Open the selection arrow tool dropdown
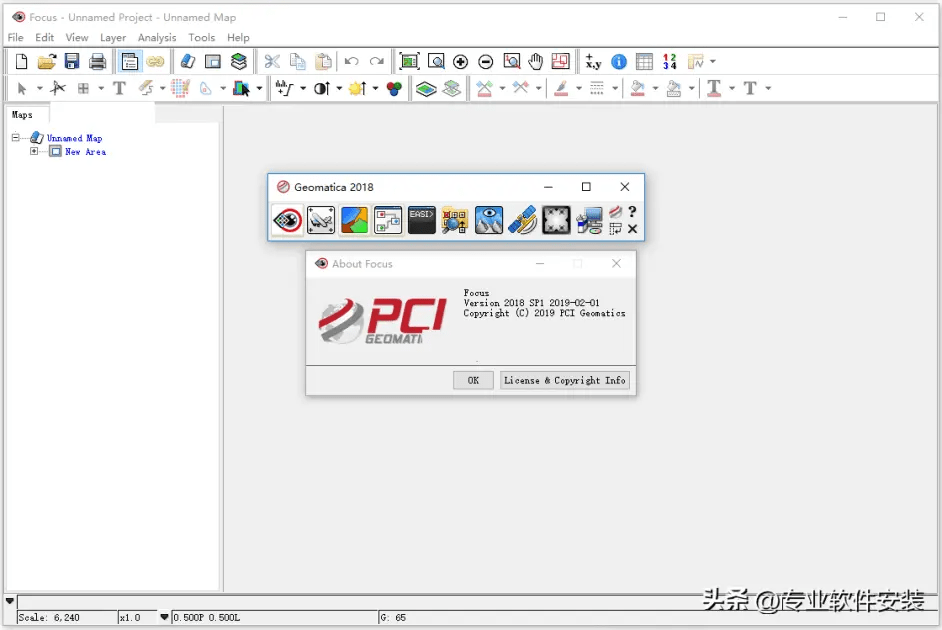Viewport: 942px width, 630px height. [40, 89]
